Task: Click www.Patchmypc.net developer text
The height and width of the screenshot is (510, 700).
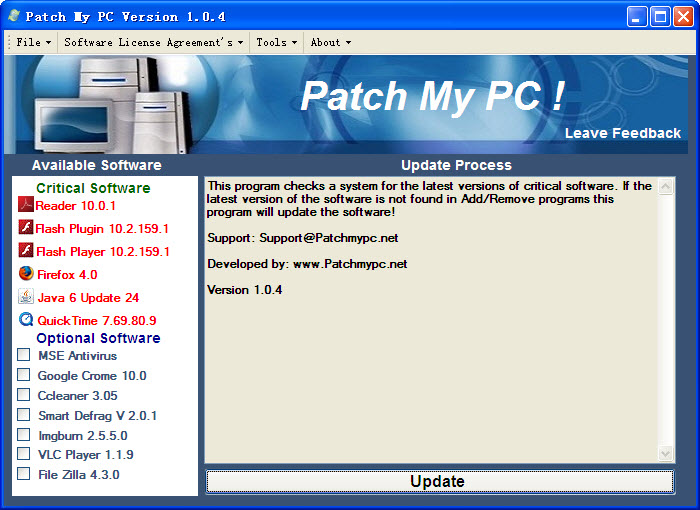Action: coord(350,264)
